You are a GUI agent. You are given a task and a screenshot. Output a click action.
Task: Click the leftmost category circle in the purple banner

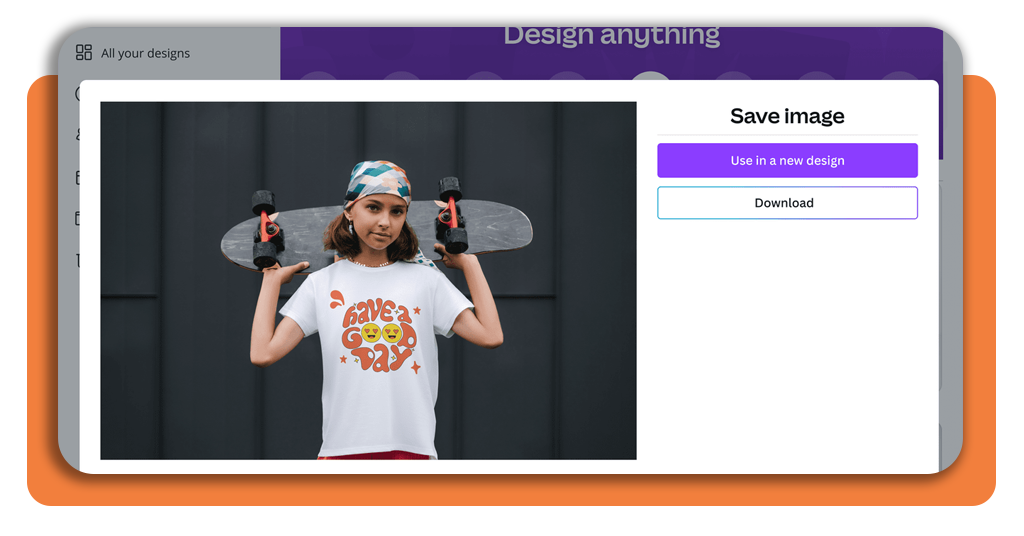coord(318,76)
